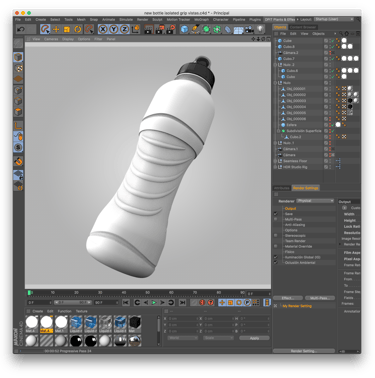Click the Spline pen icon
Viewport: 375px width, 378px height.
[x=195, y=29]
